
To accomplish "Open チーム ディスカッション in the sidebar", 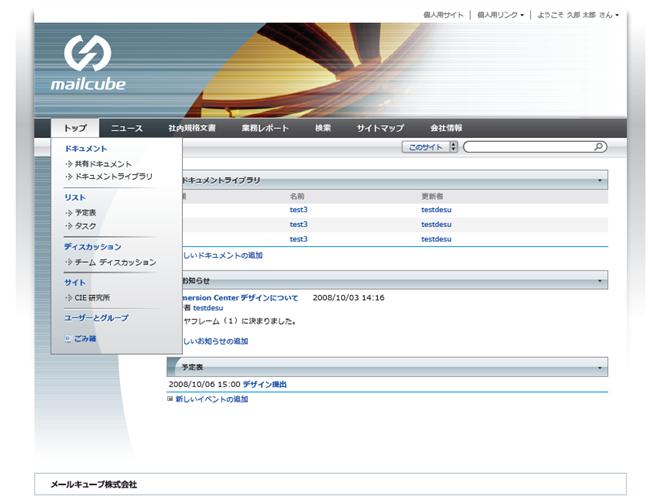I will tap(115, 263).
